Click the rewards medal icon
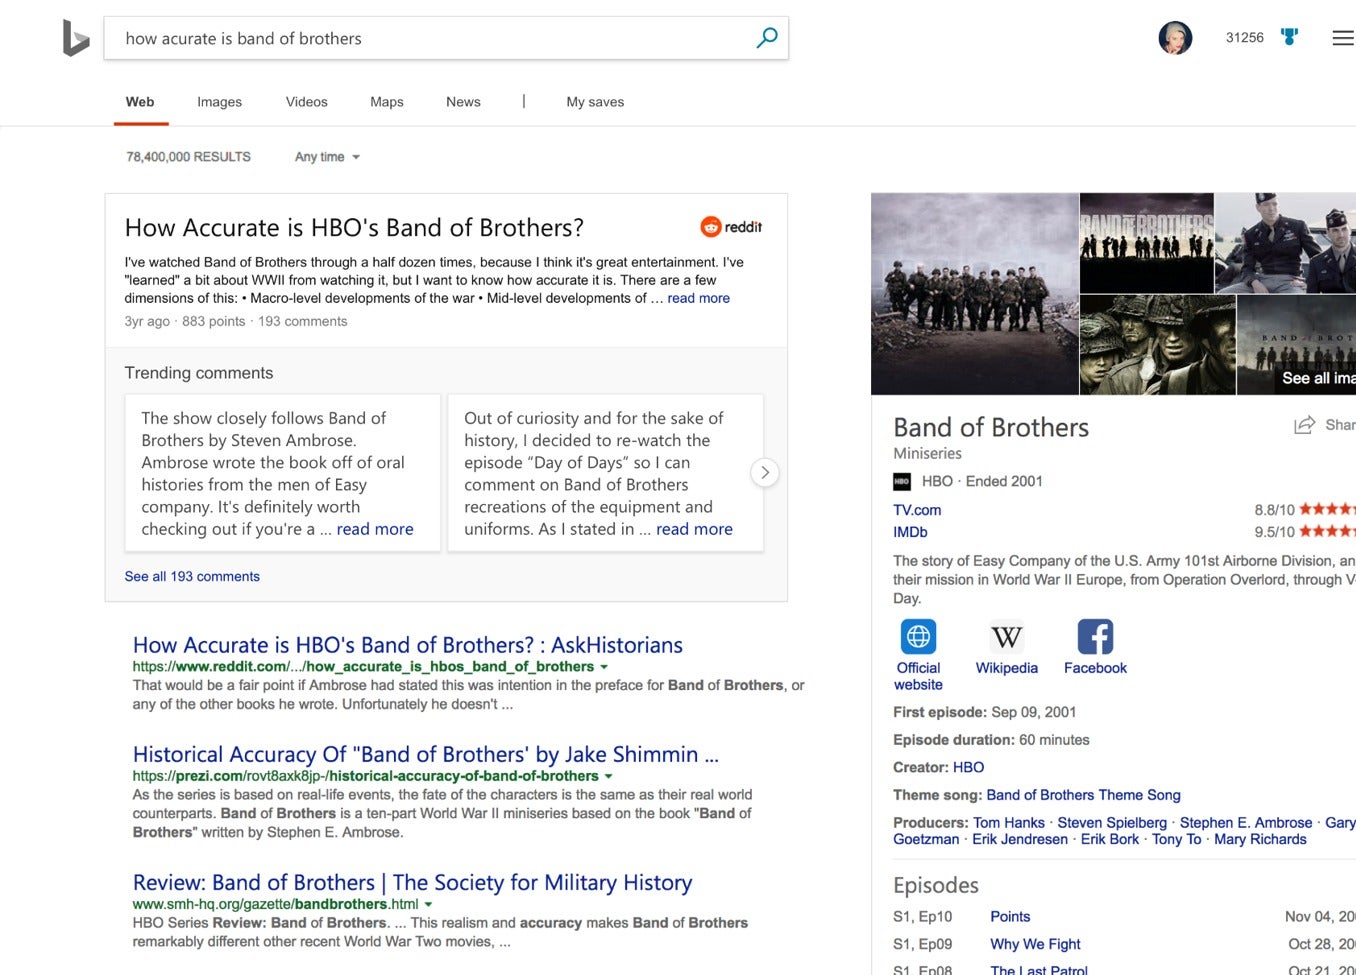Viewport: 1356px width, 975px height. pyautogui.click(x=1290, y=37)
